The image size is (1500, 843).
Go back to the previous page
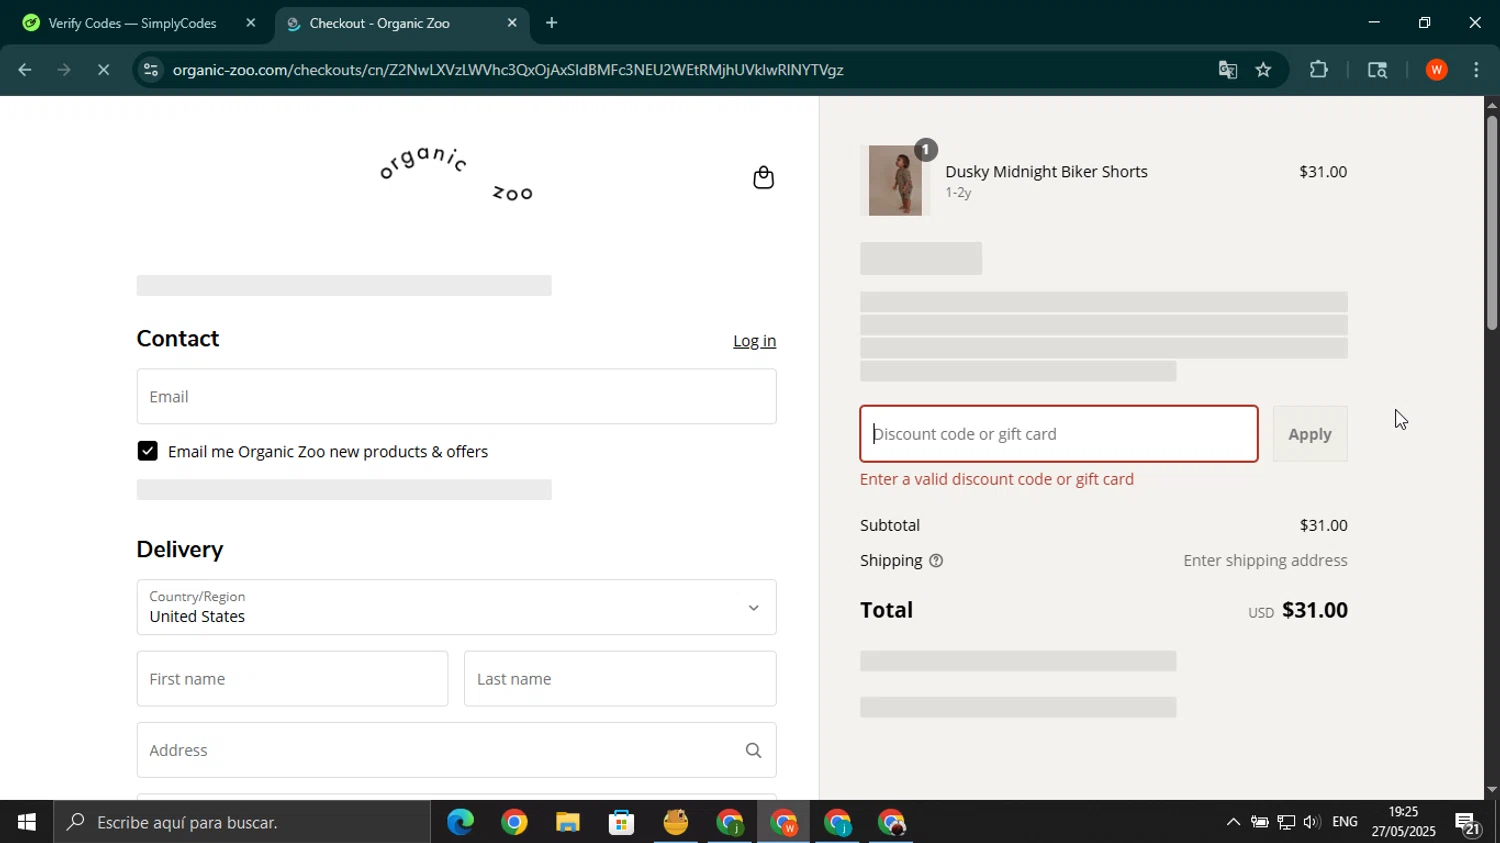pyautogui.click(x=24, y=70)
